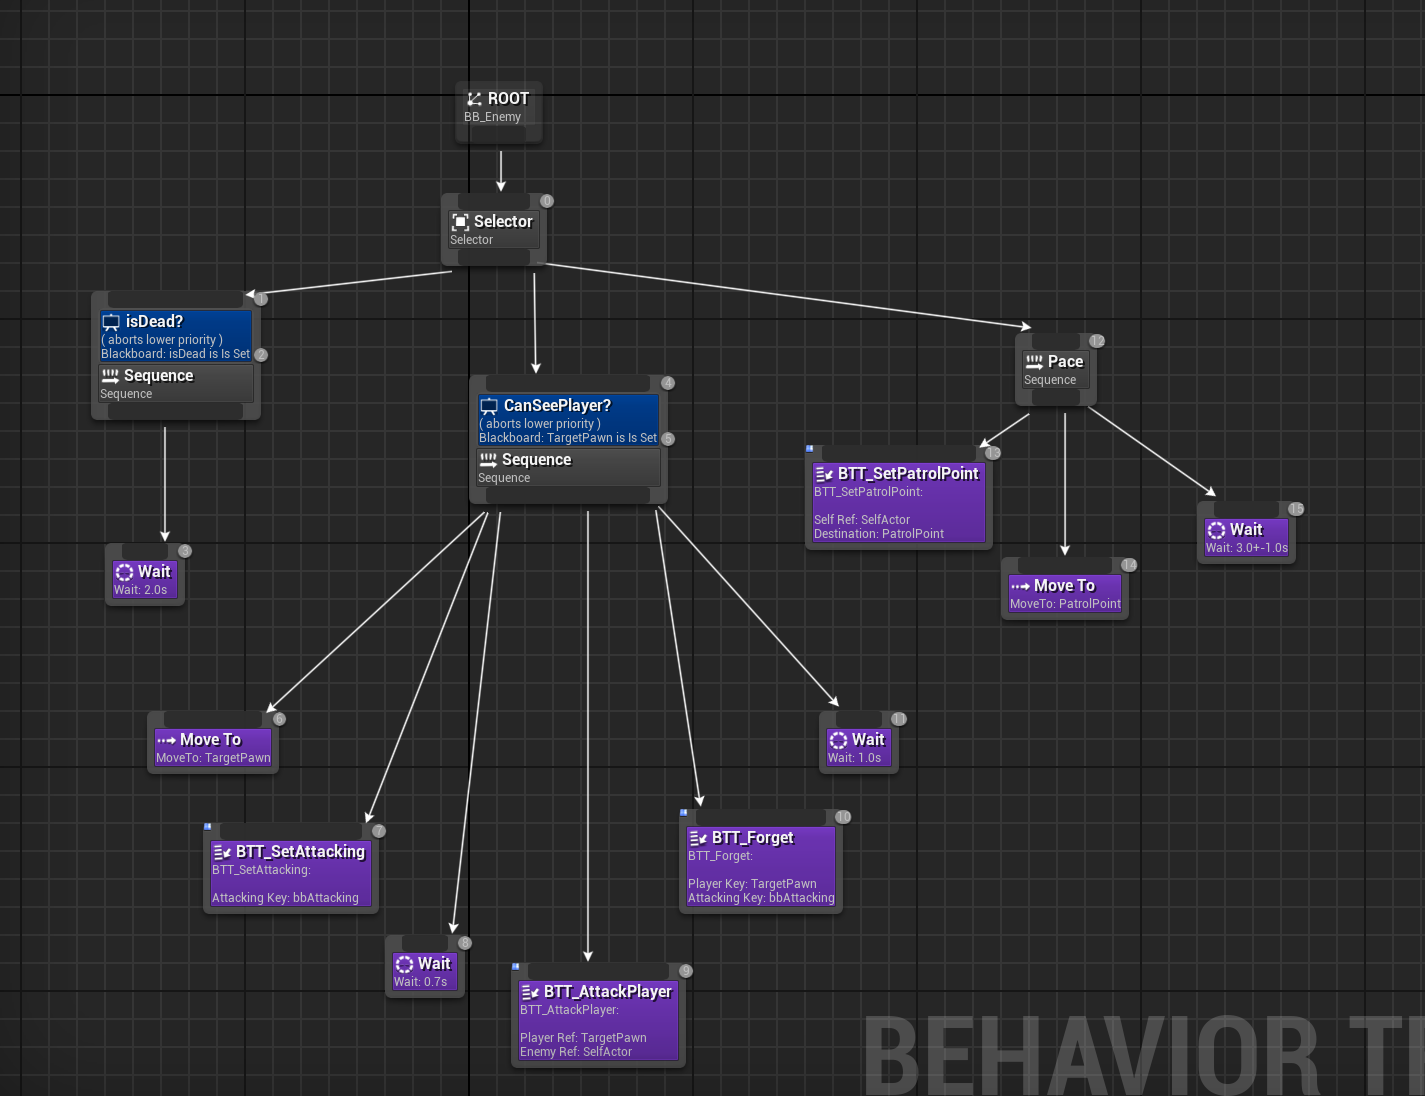Click the task icon on BTT_SetPatrolPoint
This screenshot has height=1096, width=1425.
pos(824,474)
